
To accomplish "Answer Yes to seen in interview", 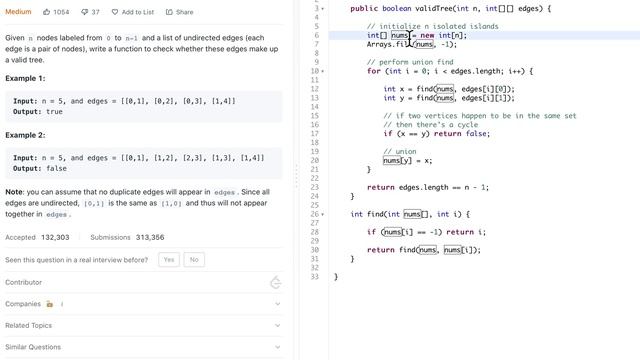I will tap(169, 260).
